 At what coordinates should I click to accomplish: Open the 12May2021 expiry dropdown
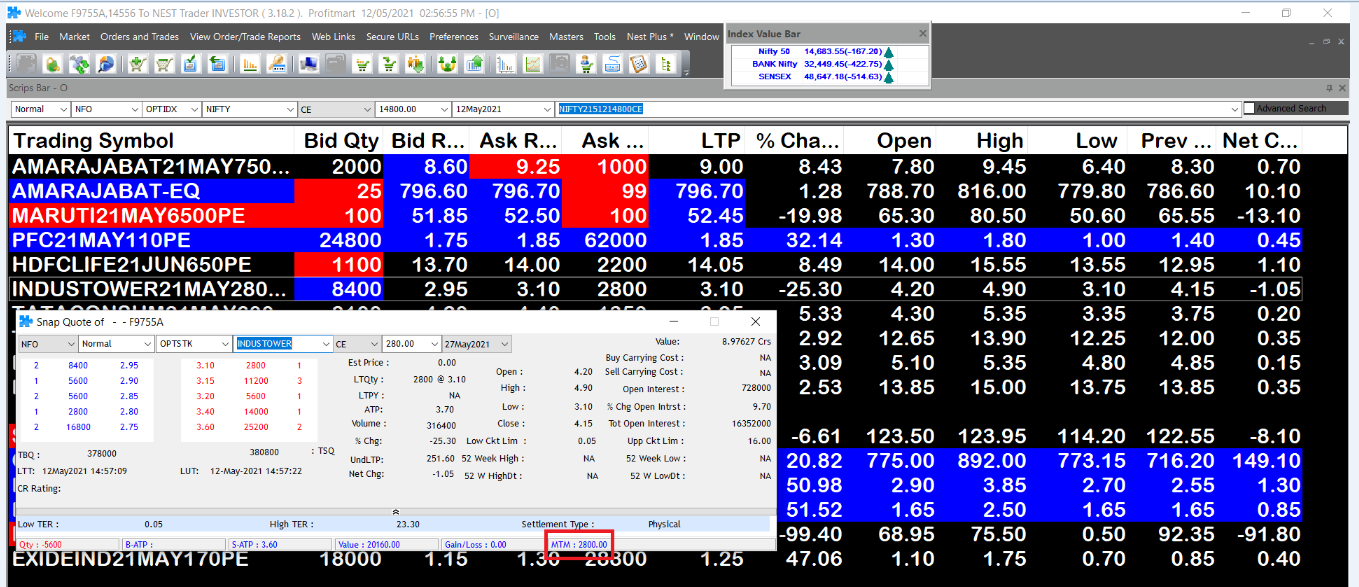(503, 109)
